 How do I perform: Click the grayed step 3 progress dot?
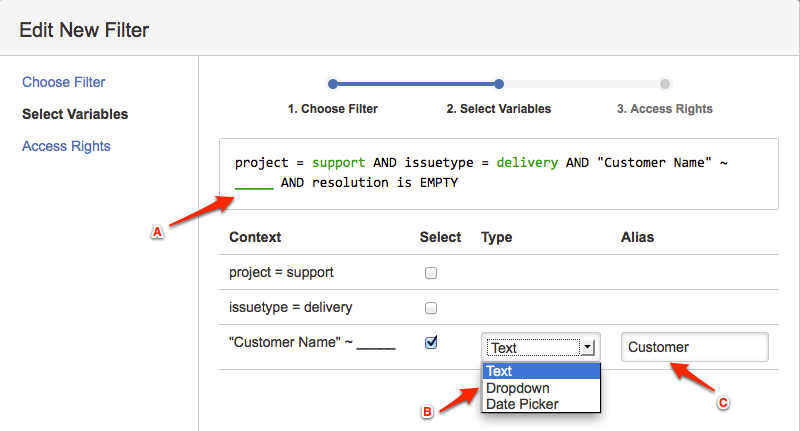click(665, 85)
